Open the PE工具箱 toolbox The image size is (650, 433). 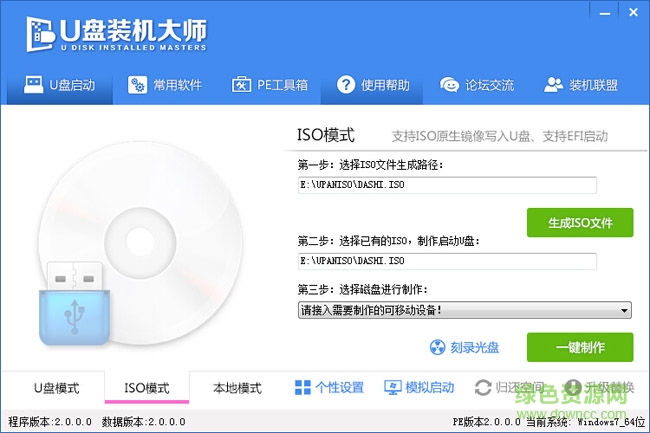tap(269, 84)
